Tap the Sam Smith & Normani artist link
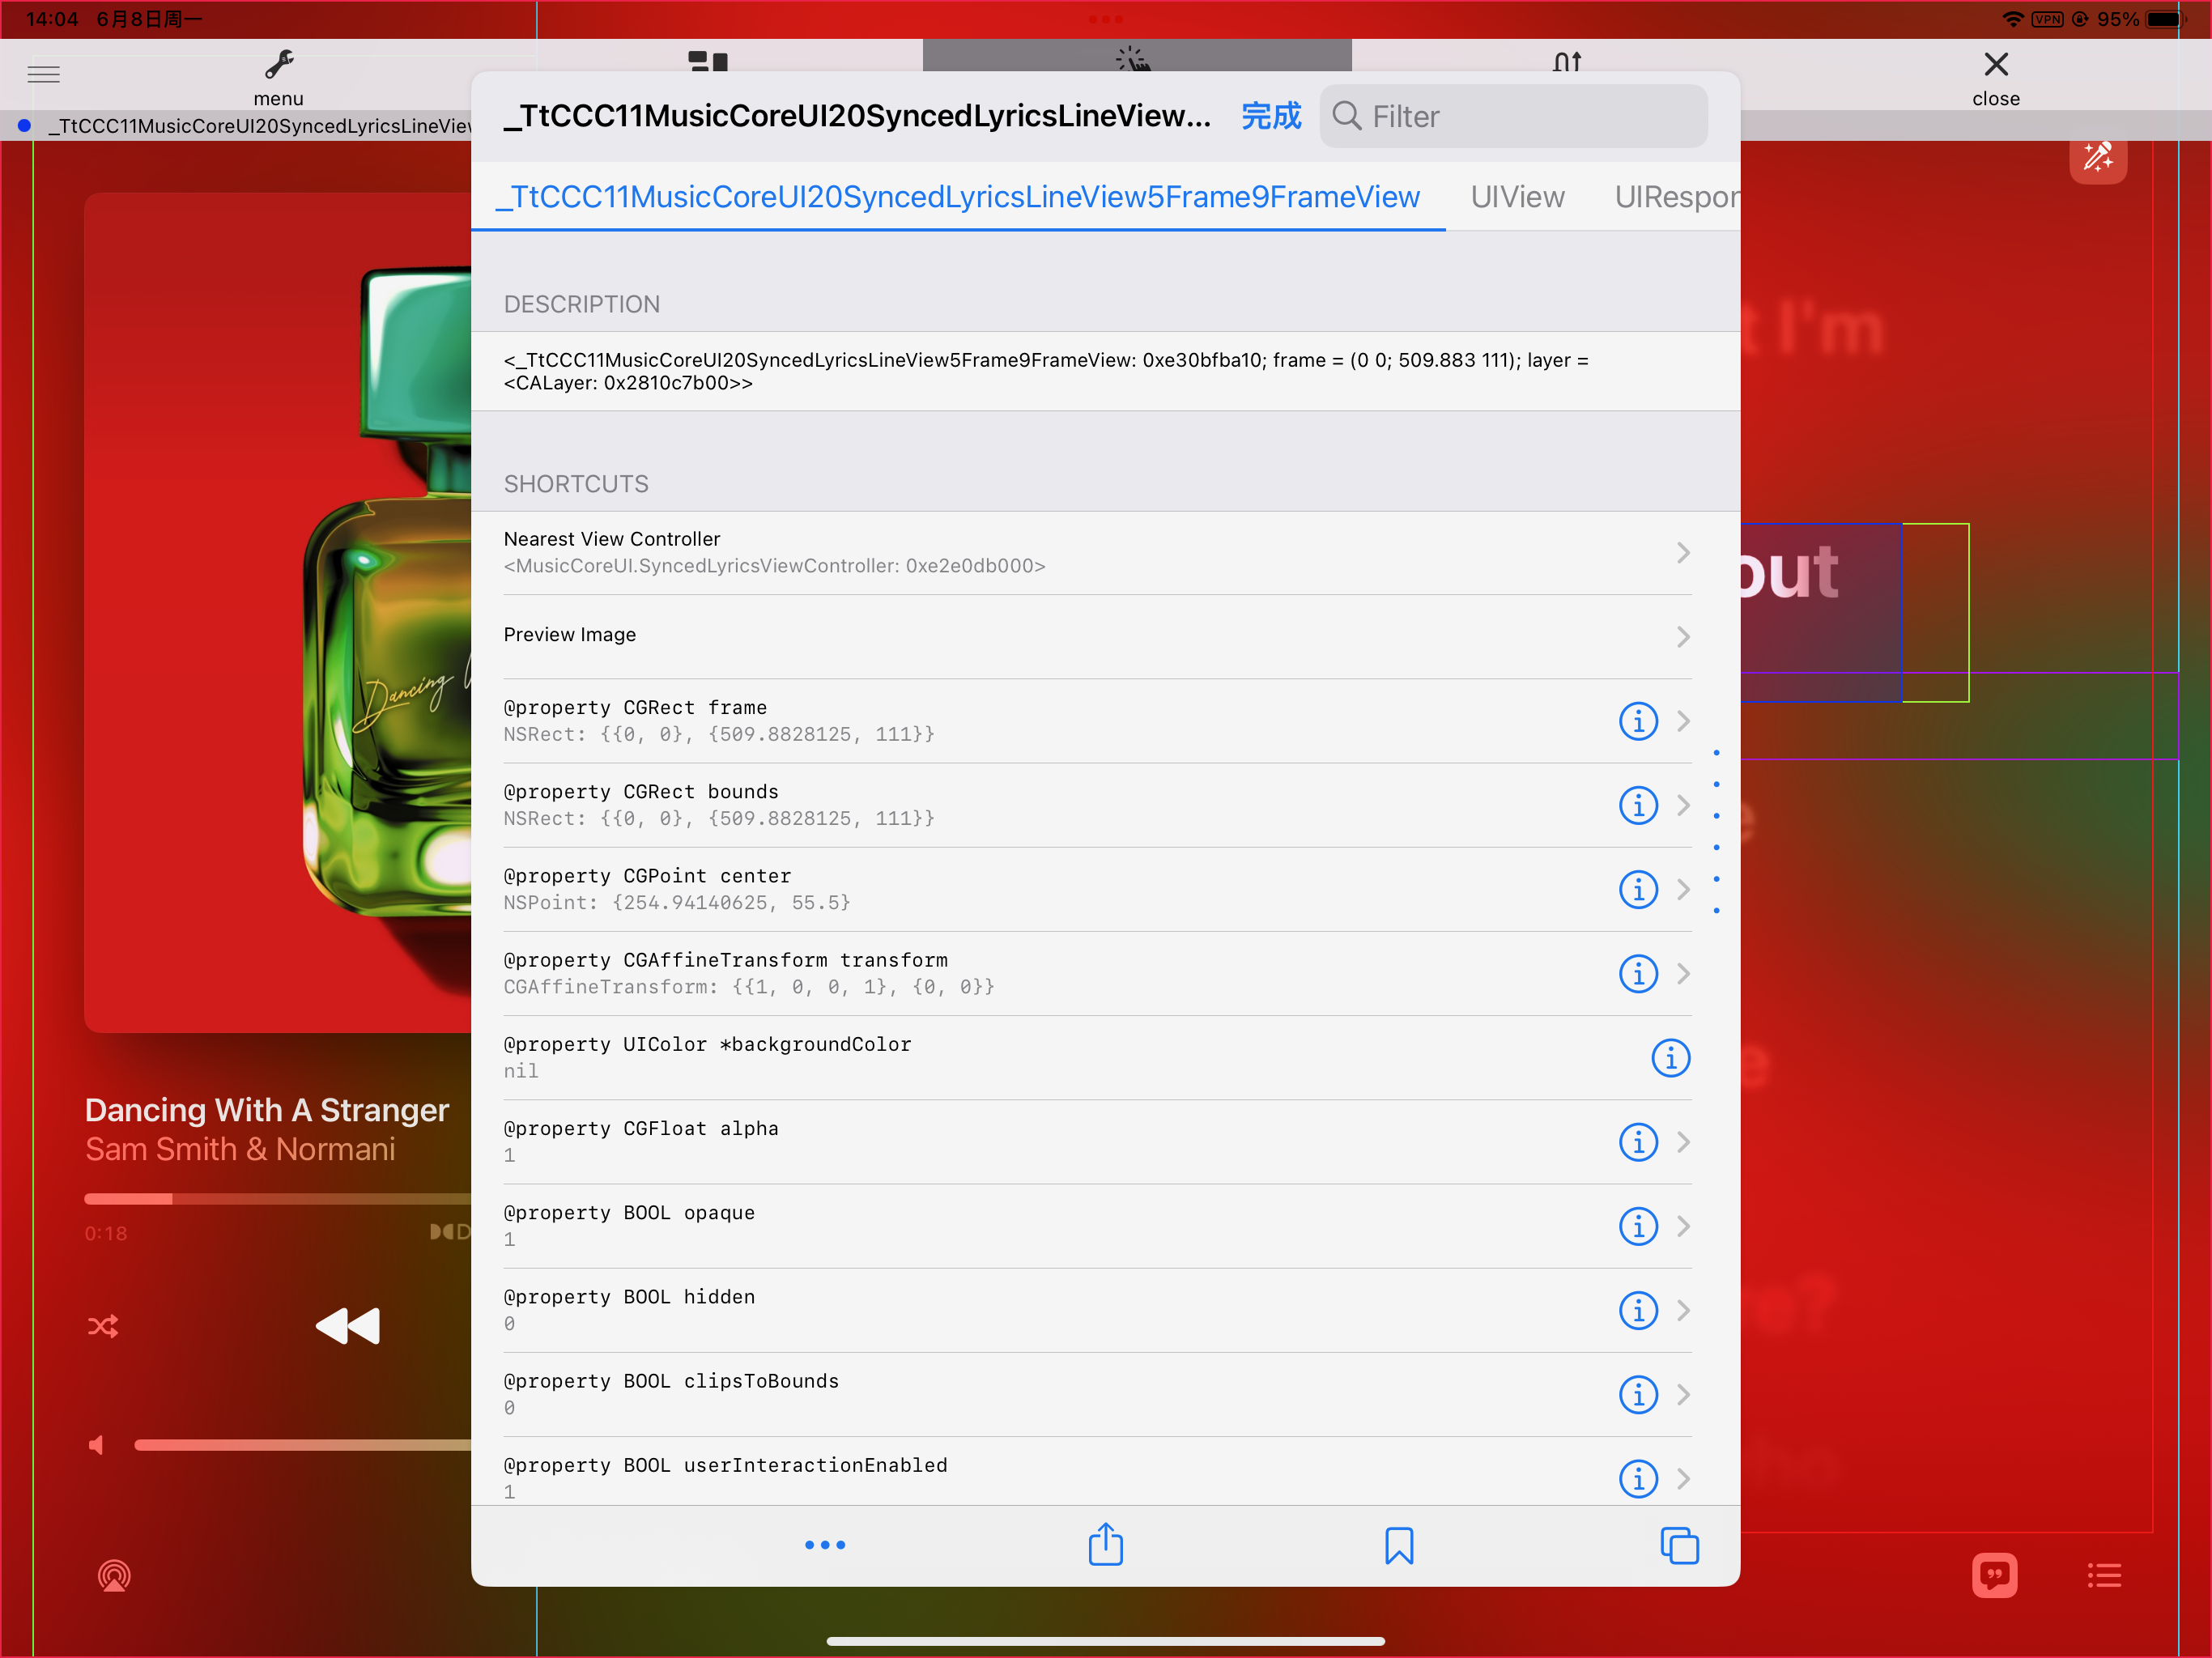Screen dimensions: 2212x1658 click(x=240, y=1149)
